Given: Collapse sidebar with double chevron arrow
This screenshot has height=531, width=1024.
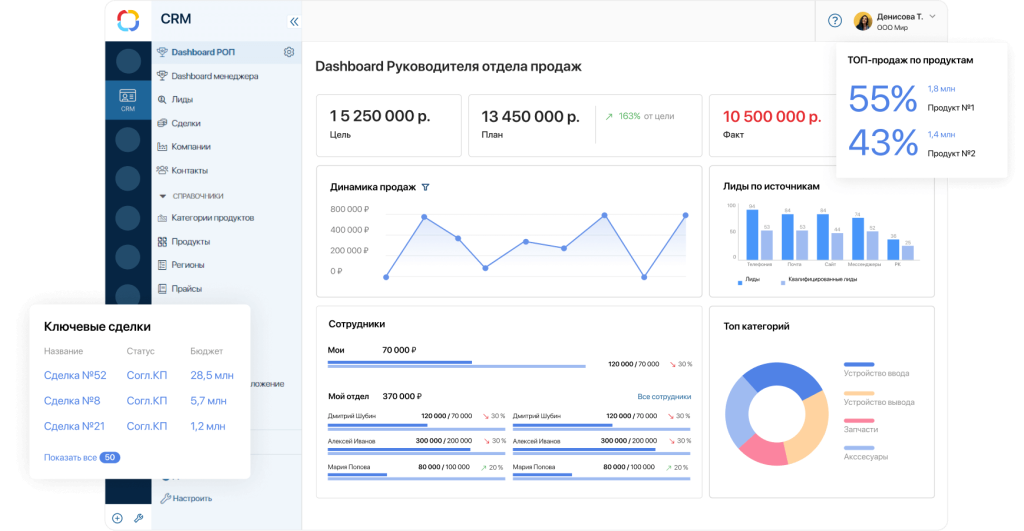Looking at the screenshot, I should tap(294, 20).
